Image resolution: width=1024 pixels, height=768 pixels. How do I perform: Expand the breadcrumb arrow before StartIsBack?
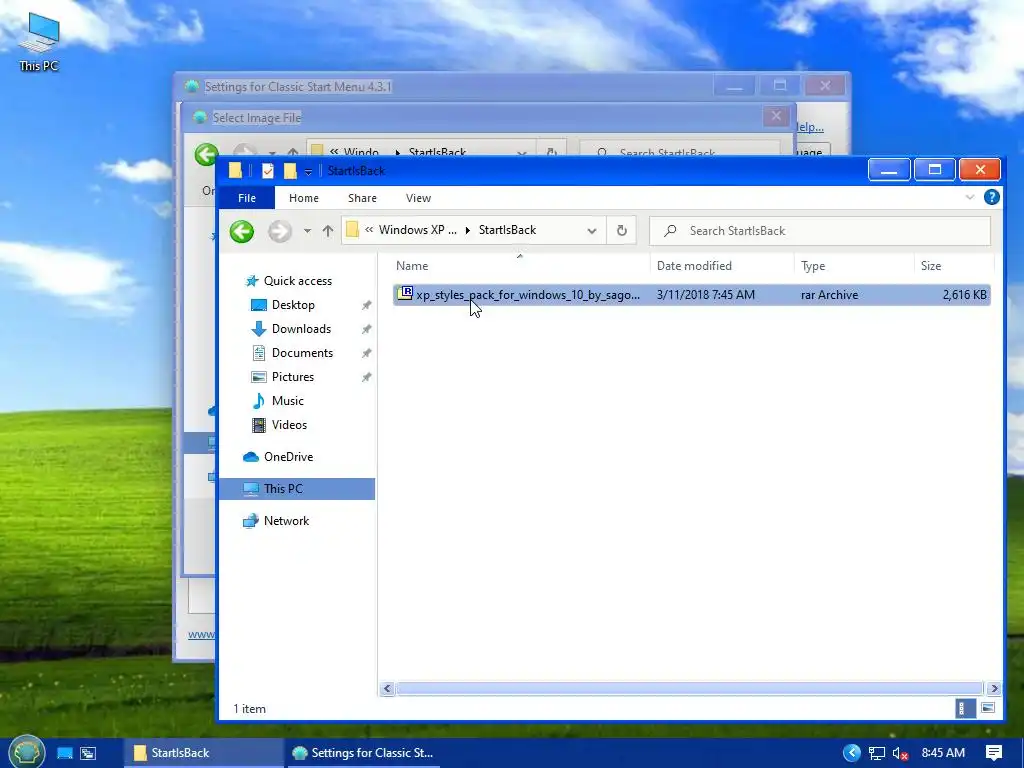[x=468, y=231]
